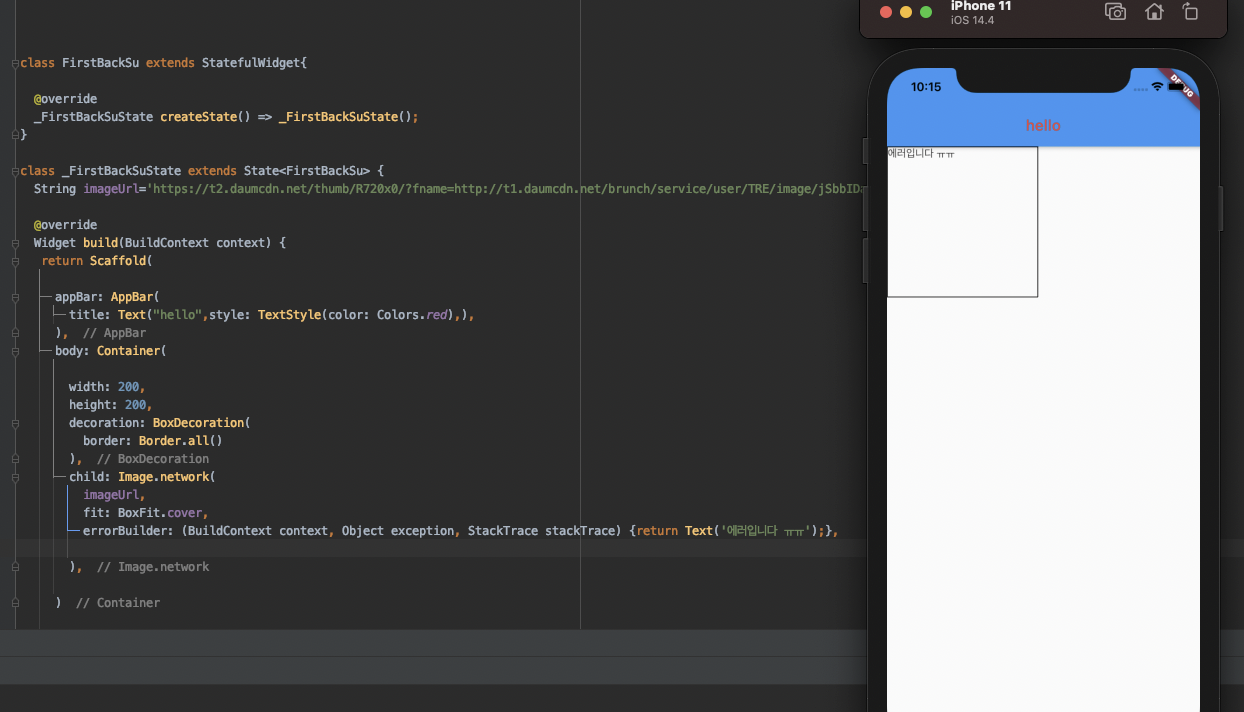Fold the Widget build method
This screenshot has height=712, width=1244.
click(14, 243)
